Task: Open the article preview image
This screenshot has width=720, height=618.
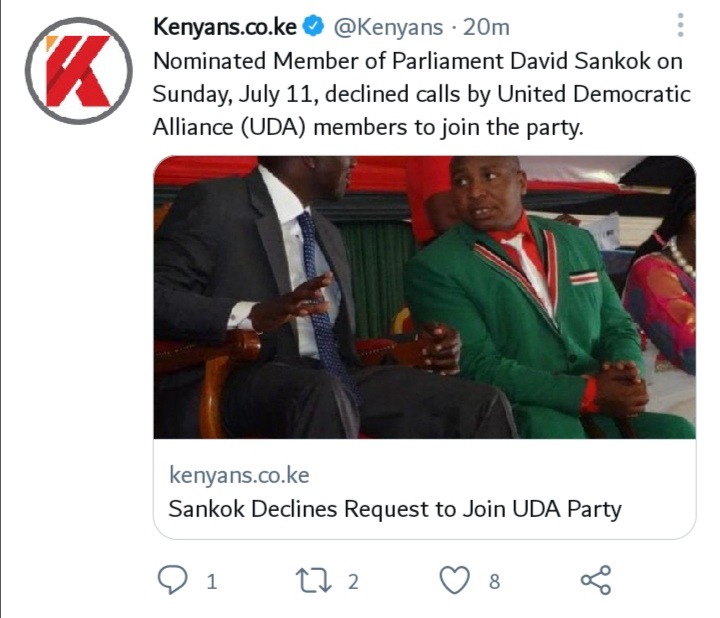Action: [x=424, y=297]
